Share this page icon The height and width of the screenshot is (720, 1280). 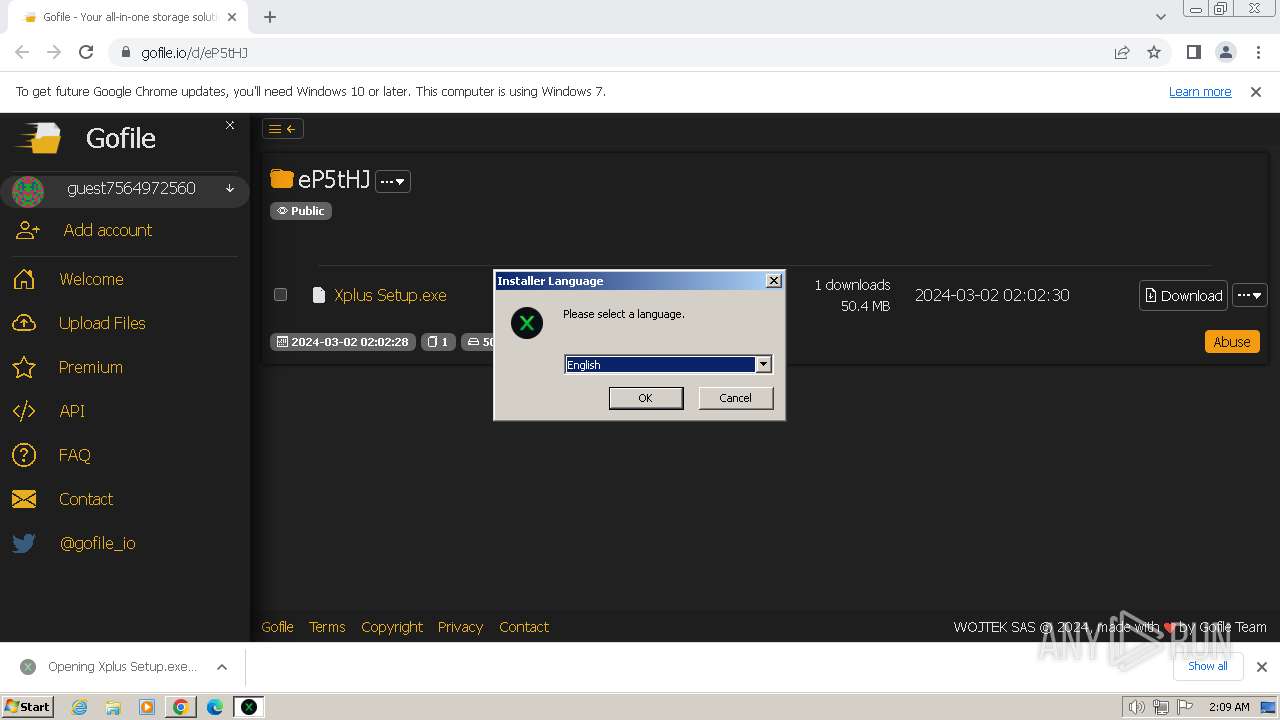tap(1122, 52)
